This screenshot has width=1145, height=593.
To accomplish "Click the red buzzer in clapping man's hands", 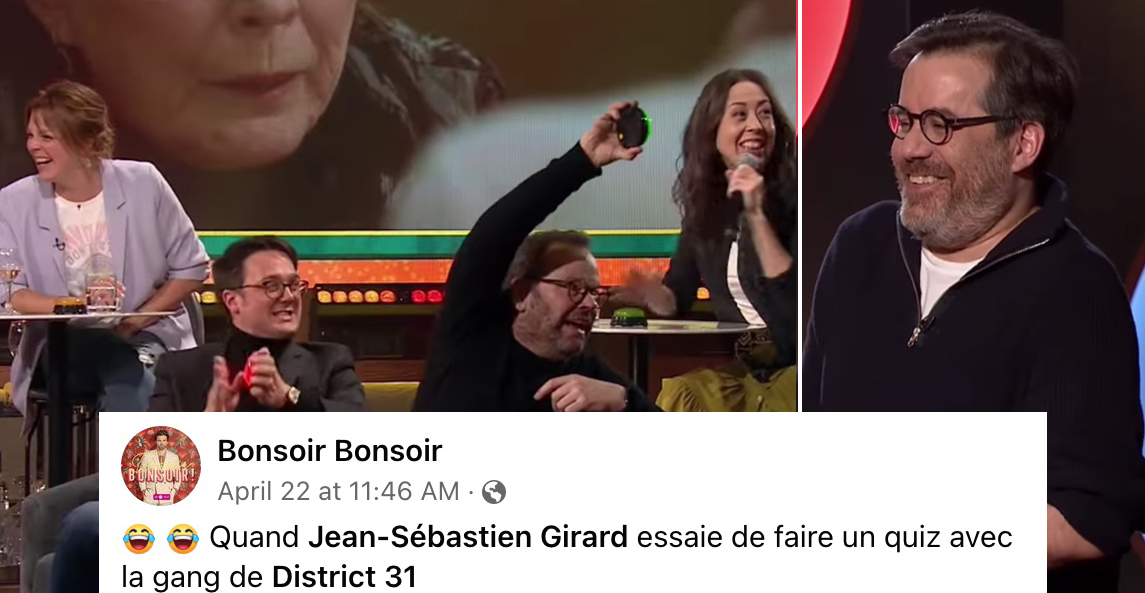I will click(x=248, y=372).
